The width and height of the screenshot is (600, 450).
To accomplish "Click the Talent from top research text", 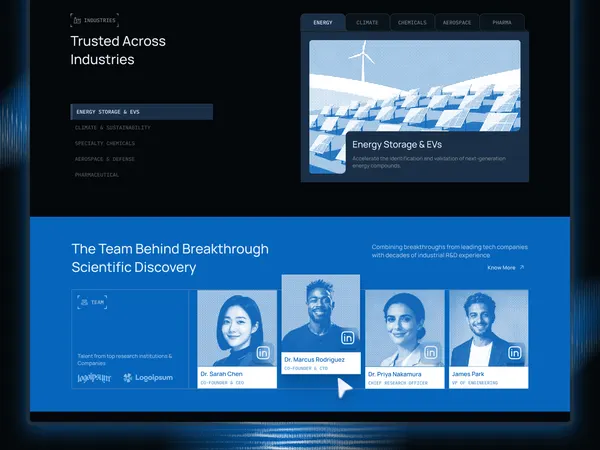I will point(125,360).
